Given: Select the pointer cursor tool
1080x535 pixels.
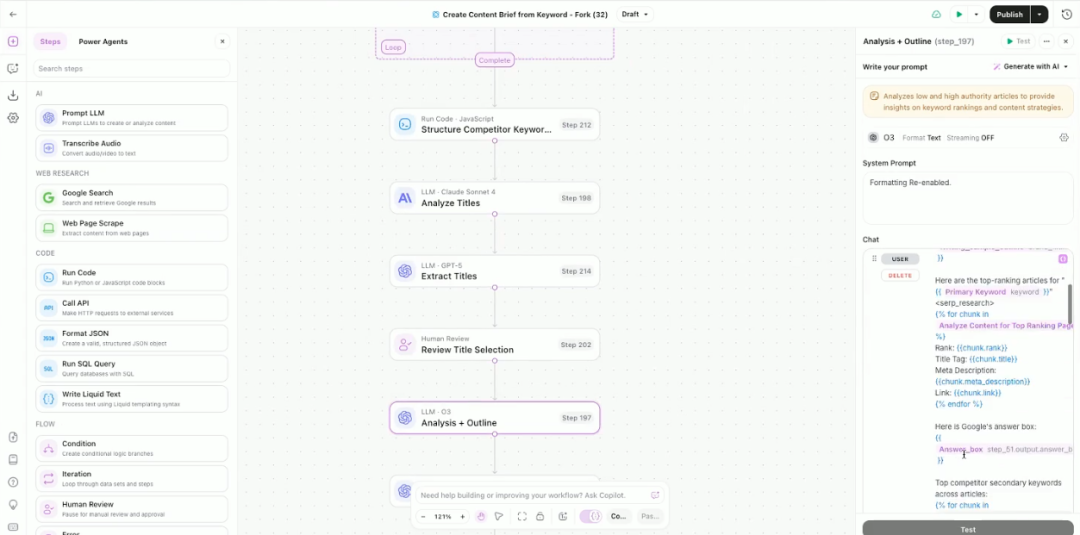Looking at the screenshot, I should 499,517.
